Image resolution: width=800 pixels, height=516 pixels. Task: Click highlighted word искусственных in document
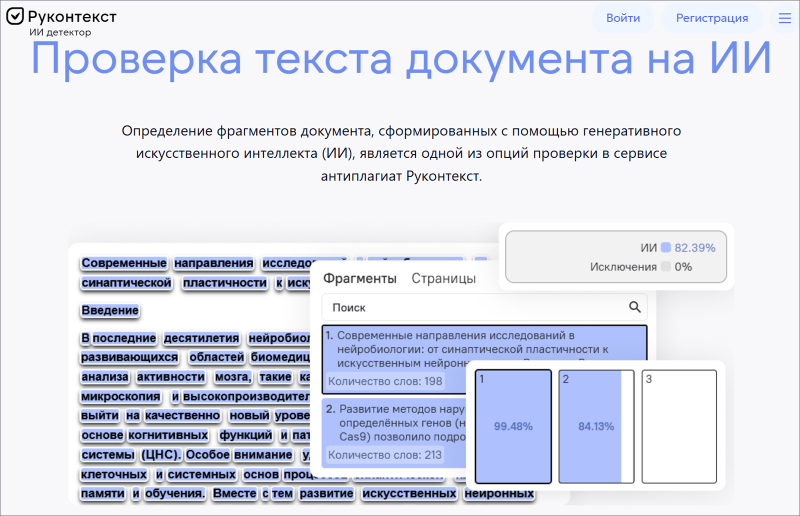pos(409,494)
